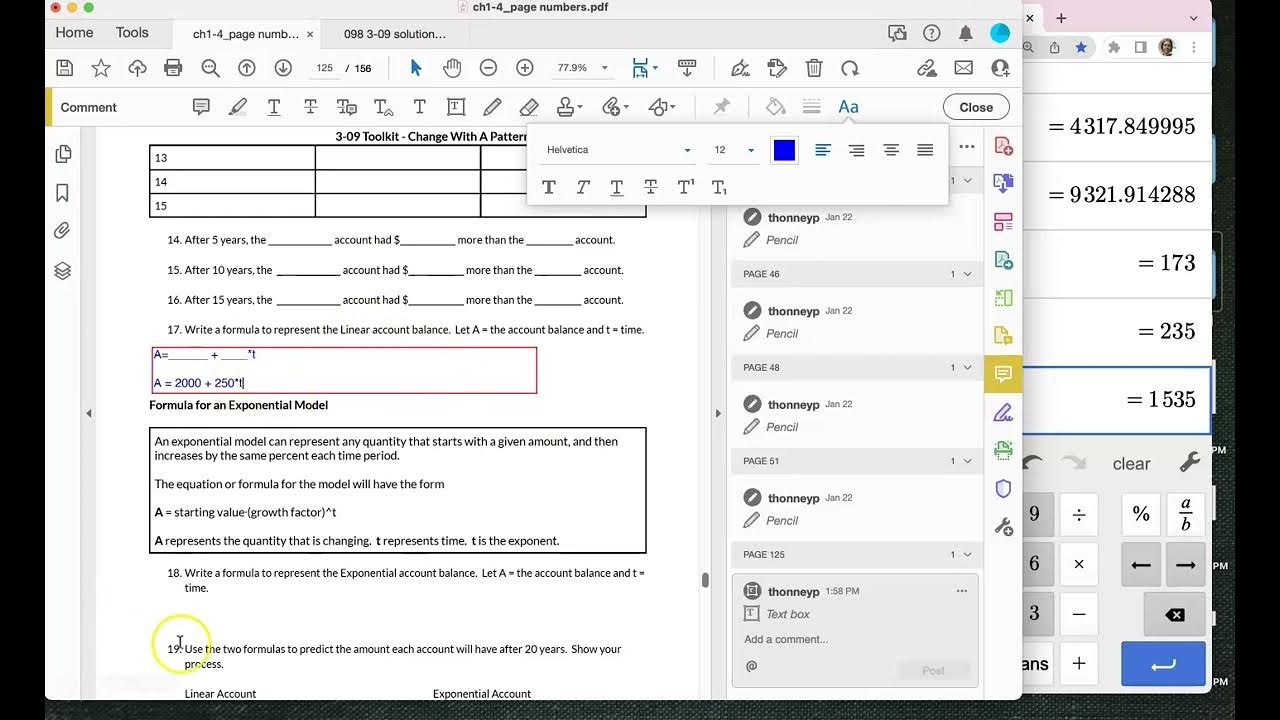This screenshot has width=1280, height=720.
Task: Click the Save disk icon
Action: [65, 68]
